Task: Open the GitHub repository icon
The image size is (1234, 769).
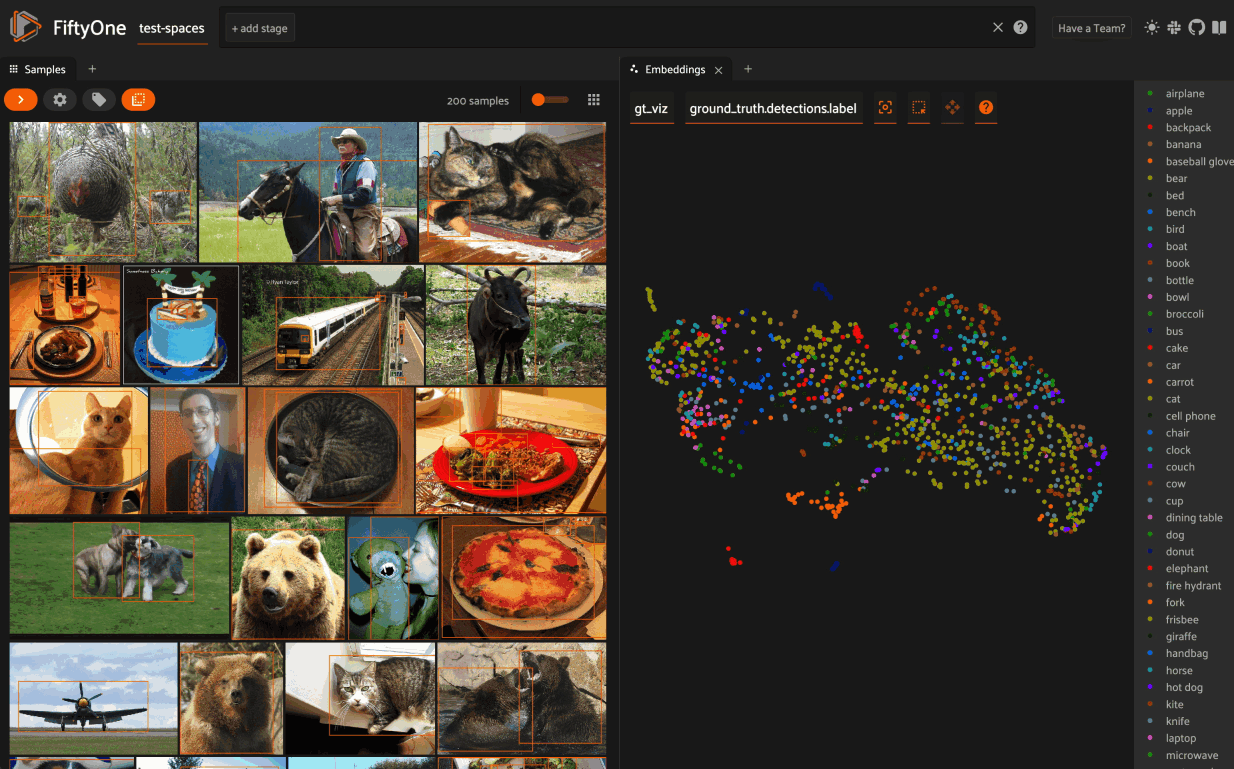Action: pos(1197,28)
